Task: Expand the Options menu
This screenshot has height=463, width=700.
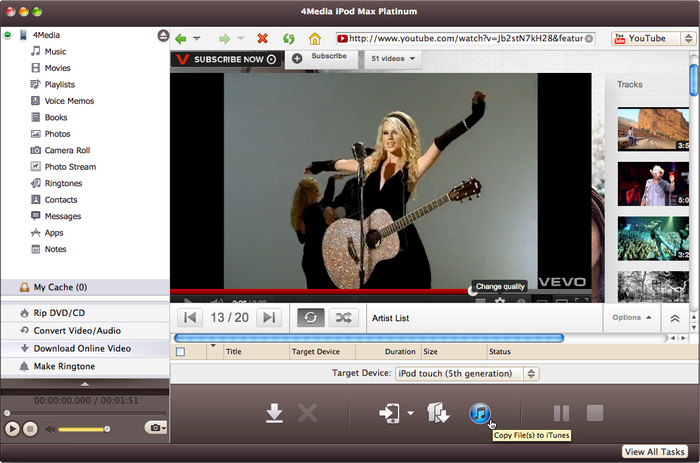Action: 631,317
